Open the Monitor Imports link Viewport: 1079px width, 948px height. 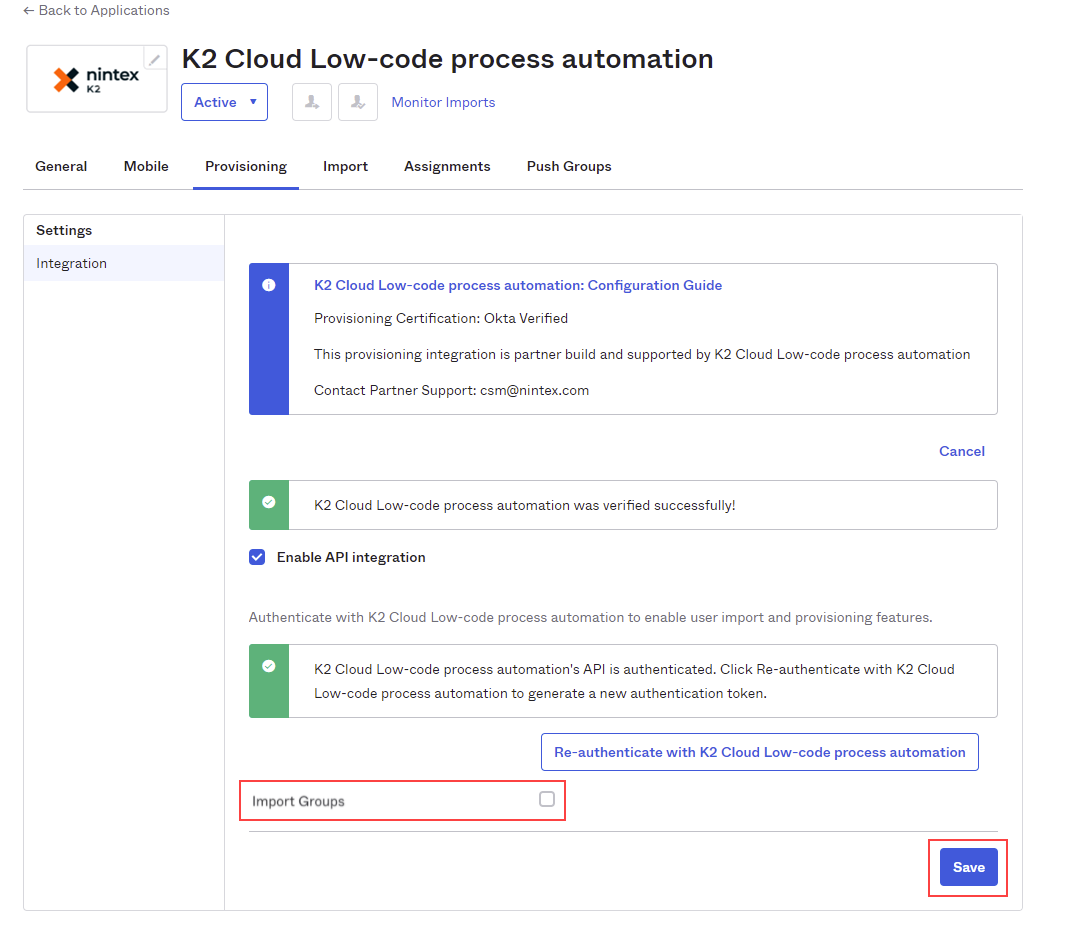pyautogui.click(x=443, y=102)
